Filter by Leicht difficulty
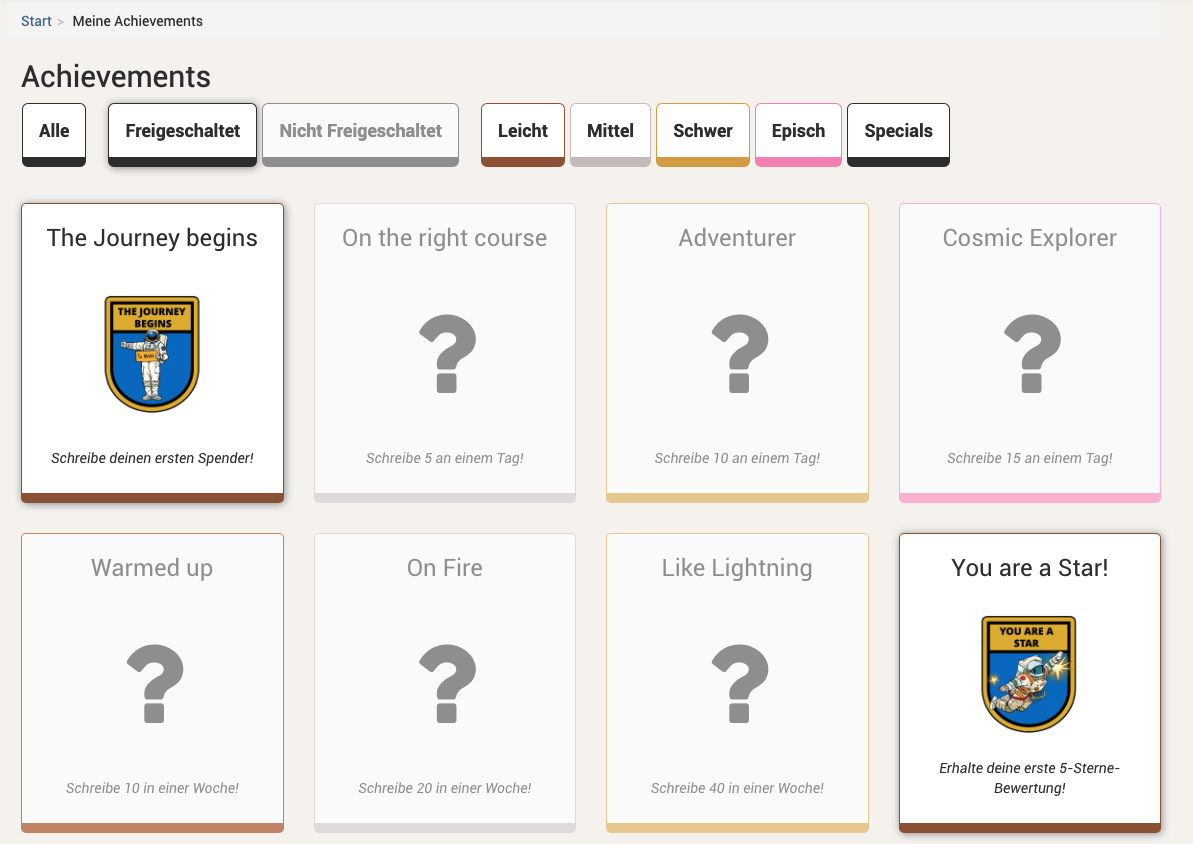The height and width of the screenshot is (844, 1193). (523, 135)
